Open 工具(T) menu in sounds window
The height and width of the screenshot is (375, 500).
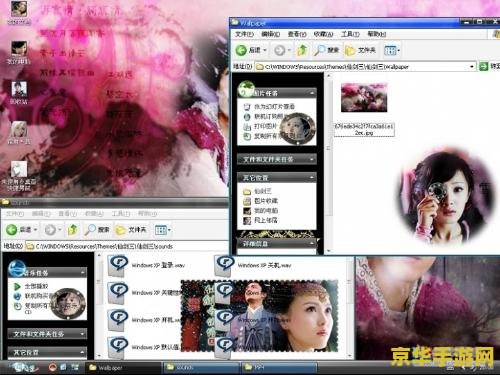[121, 213]
